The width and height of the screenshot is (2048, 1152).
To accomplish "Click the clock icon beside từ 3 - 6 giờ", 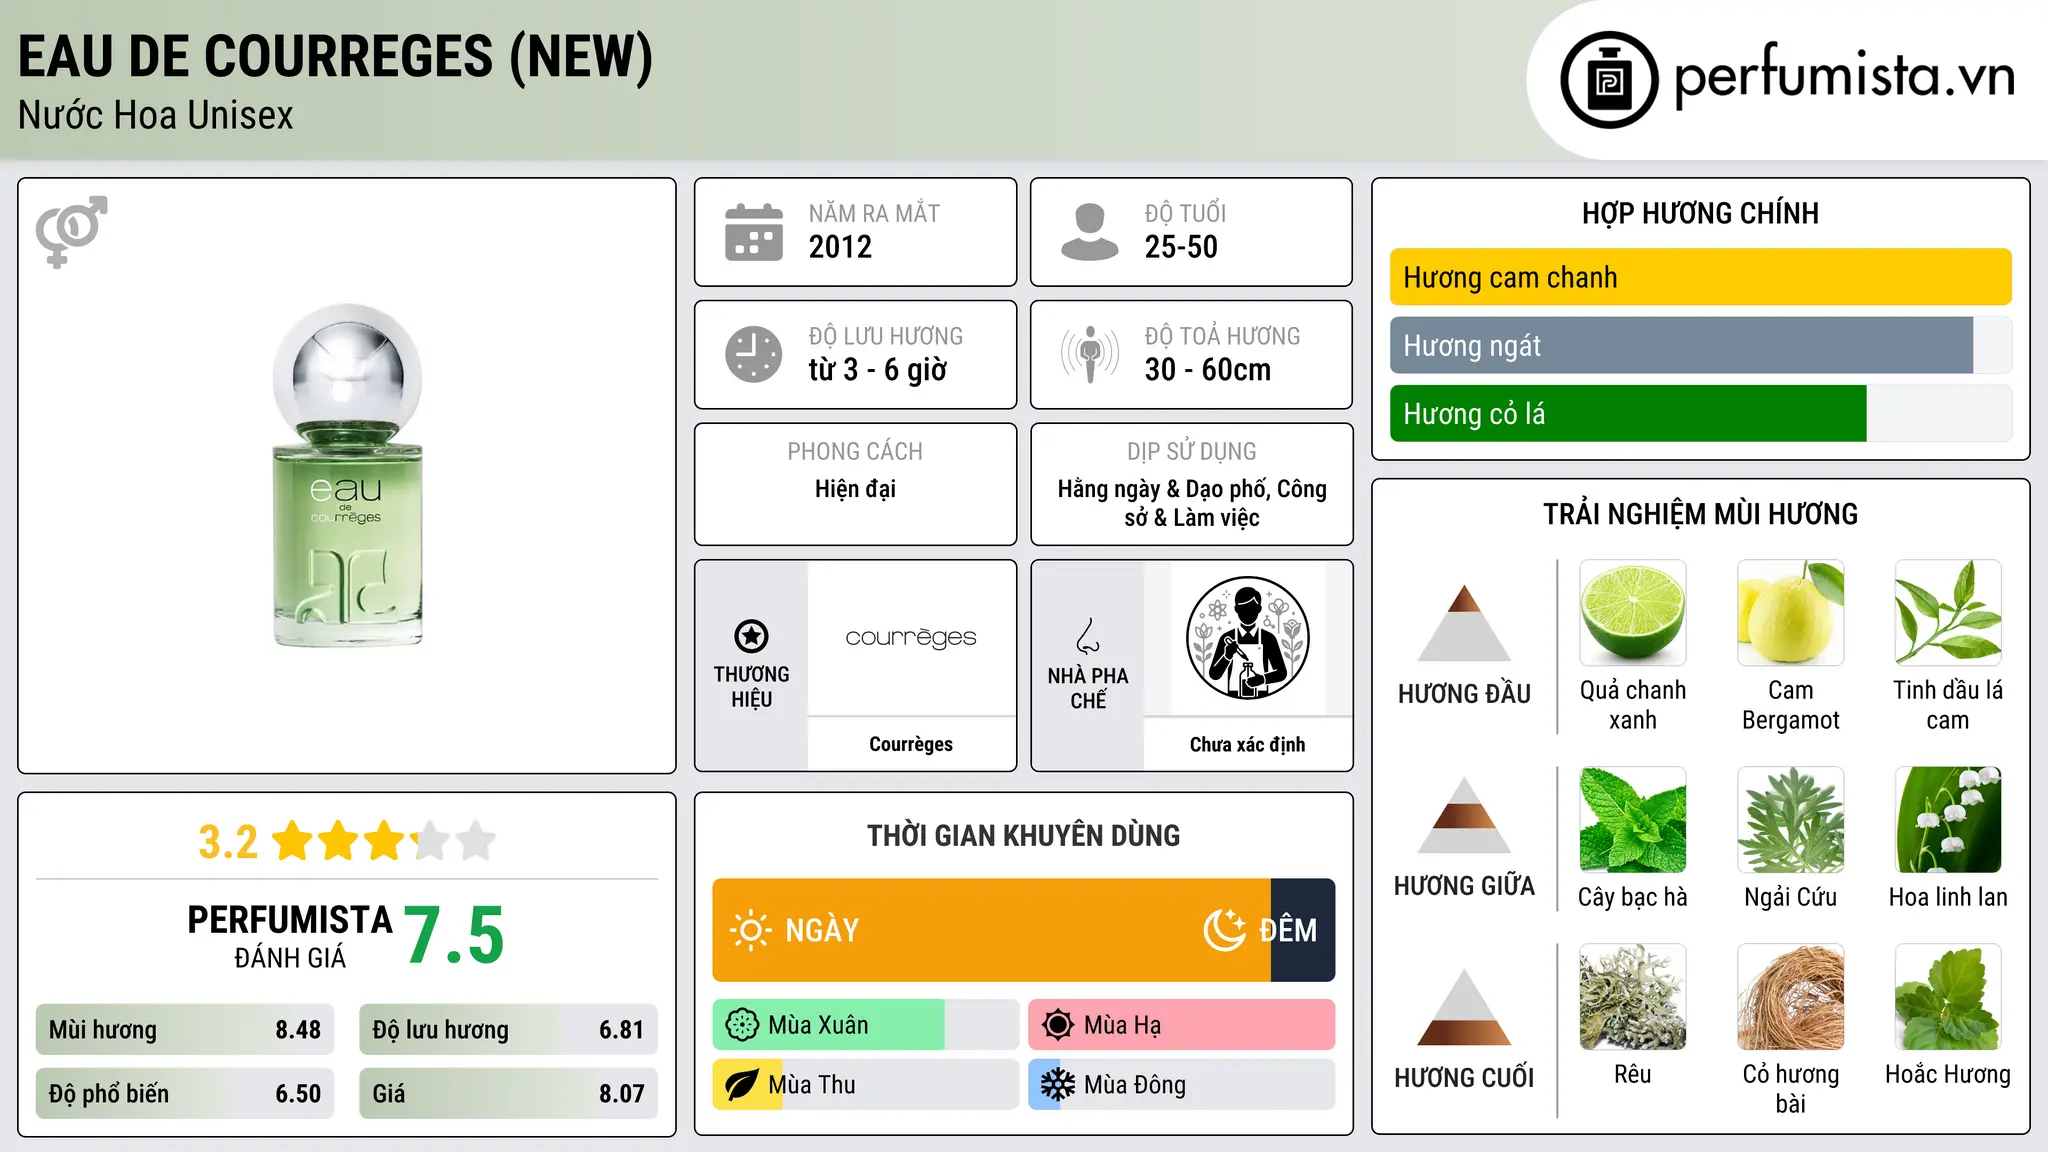I will (x=754, y=354).
